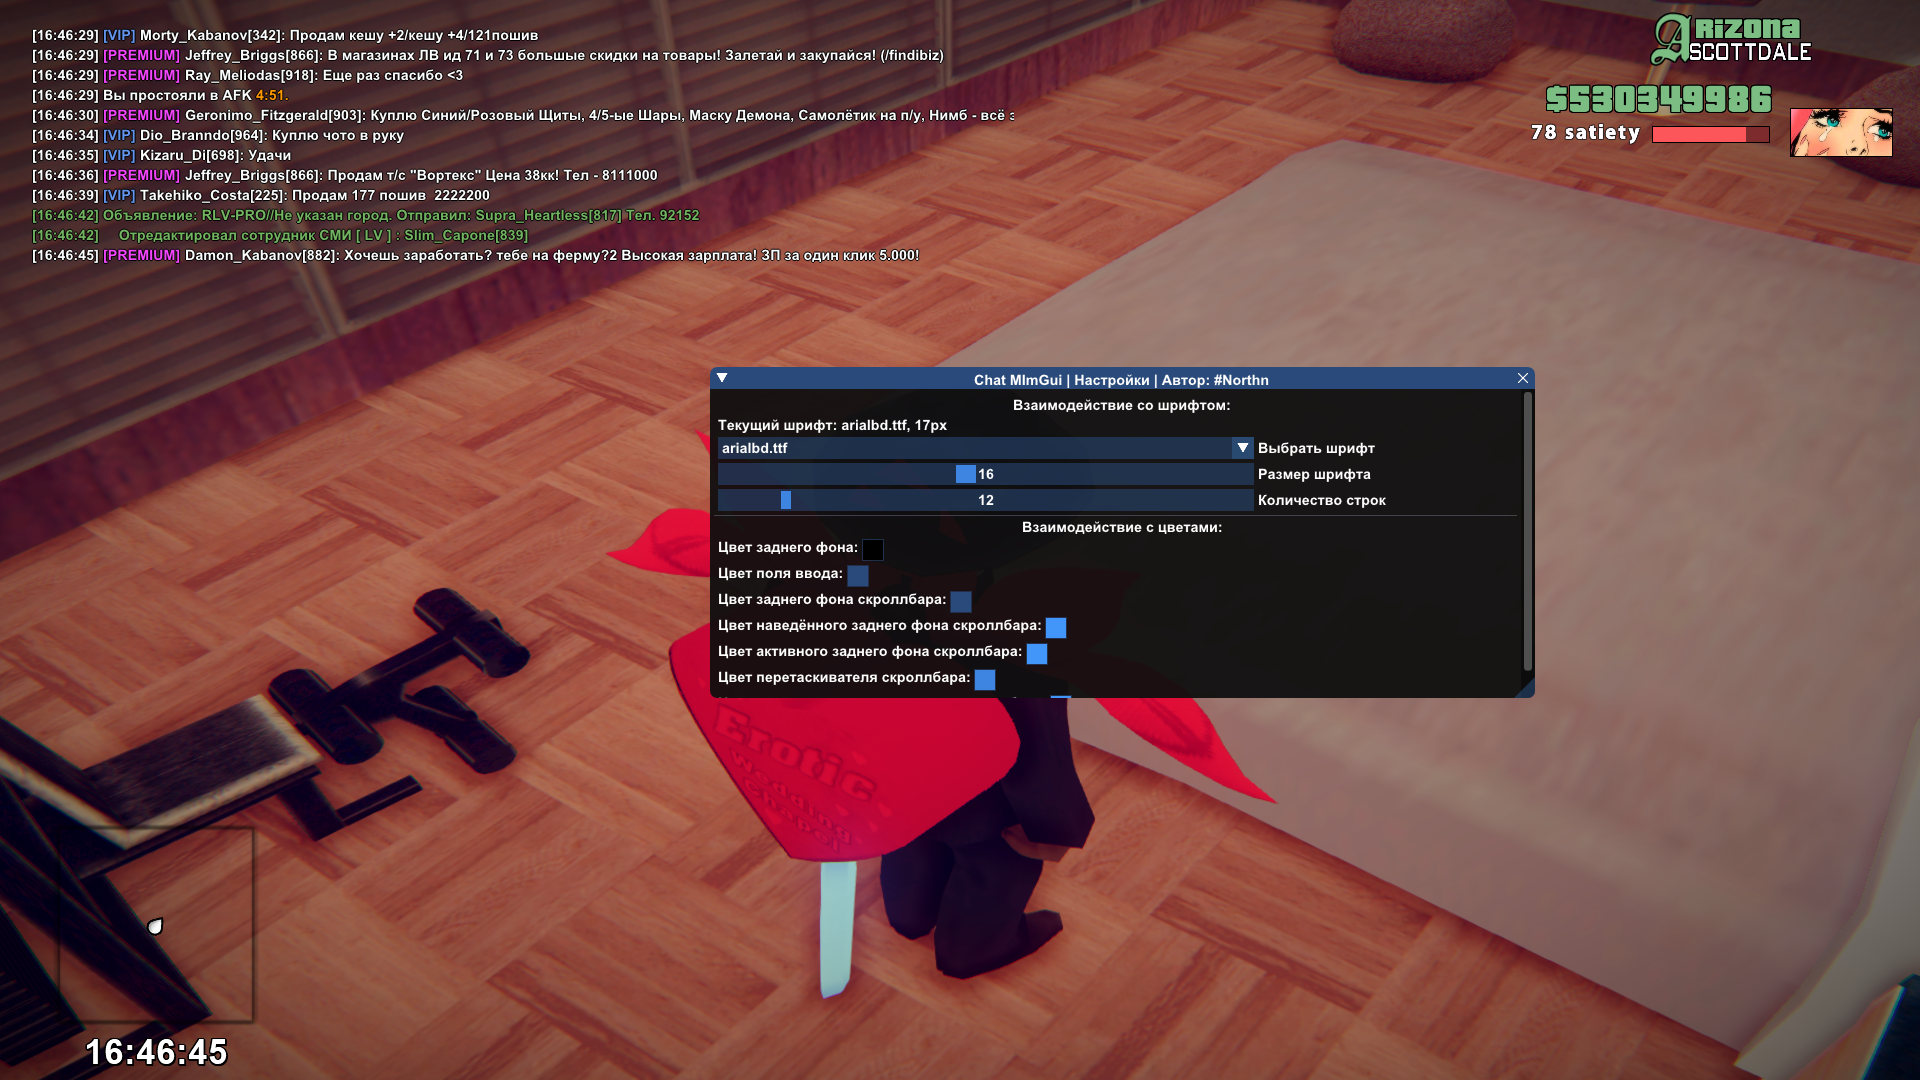
Task: Click the anime character avatar thumbnail
Action: tap(1841, 132)
